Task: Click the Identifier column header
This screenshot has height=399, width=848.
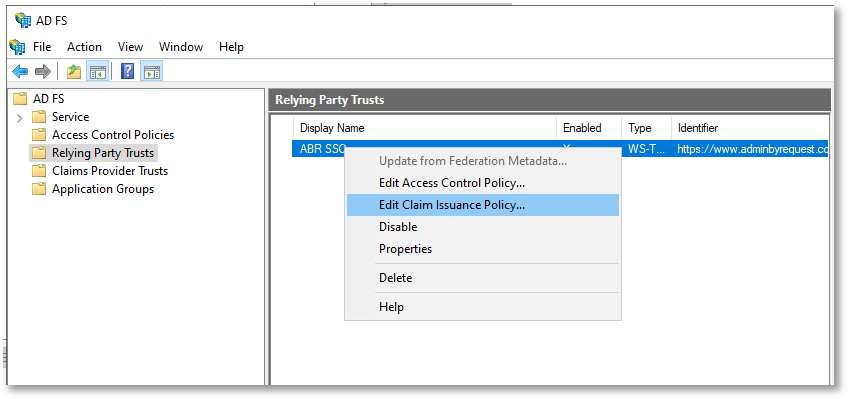Action: coord(750,128)
